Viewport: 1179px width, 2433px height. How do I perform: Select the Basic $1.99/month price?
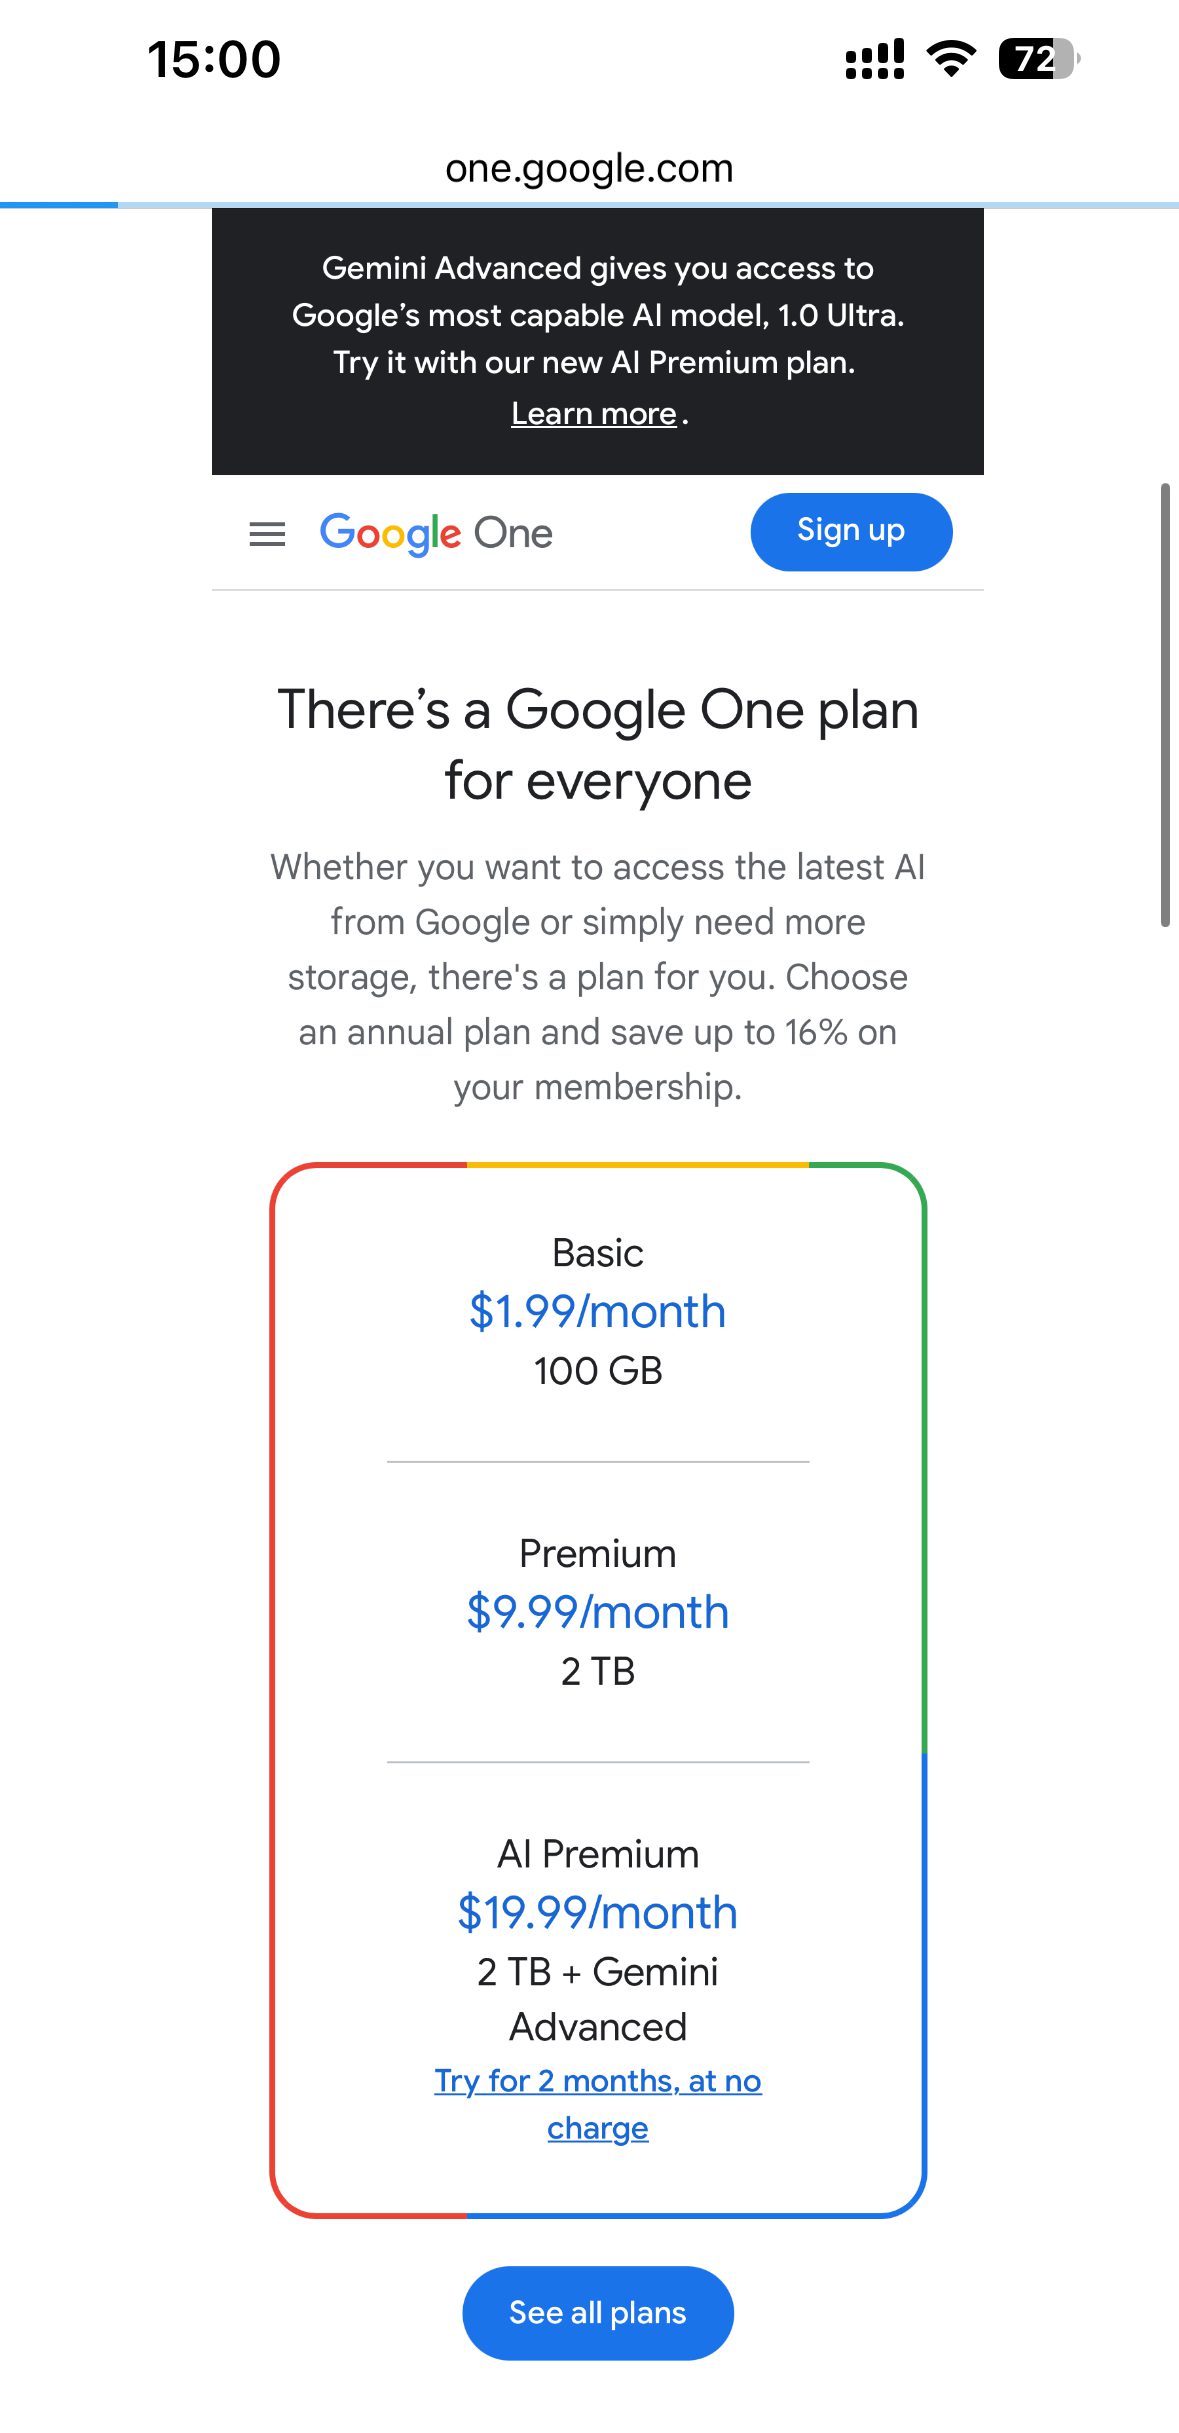(598, 1311)
